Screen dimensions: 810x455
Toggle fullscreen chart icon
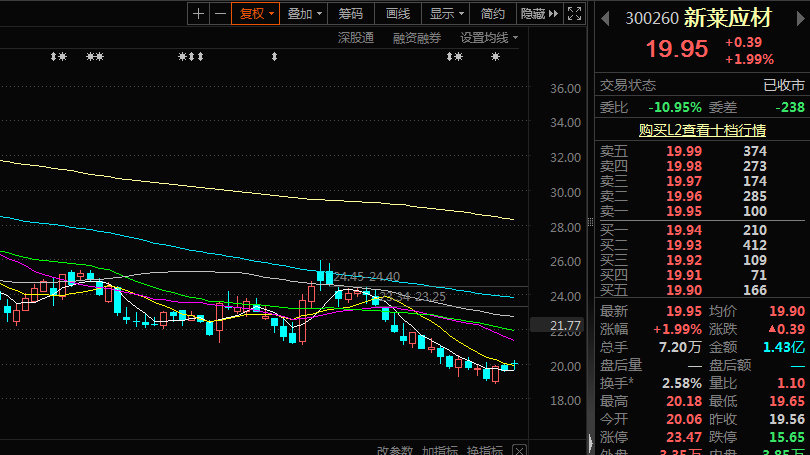(x=574, y=14)
